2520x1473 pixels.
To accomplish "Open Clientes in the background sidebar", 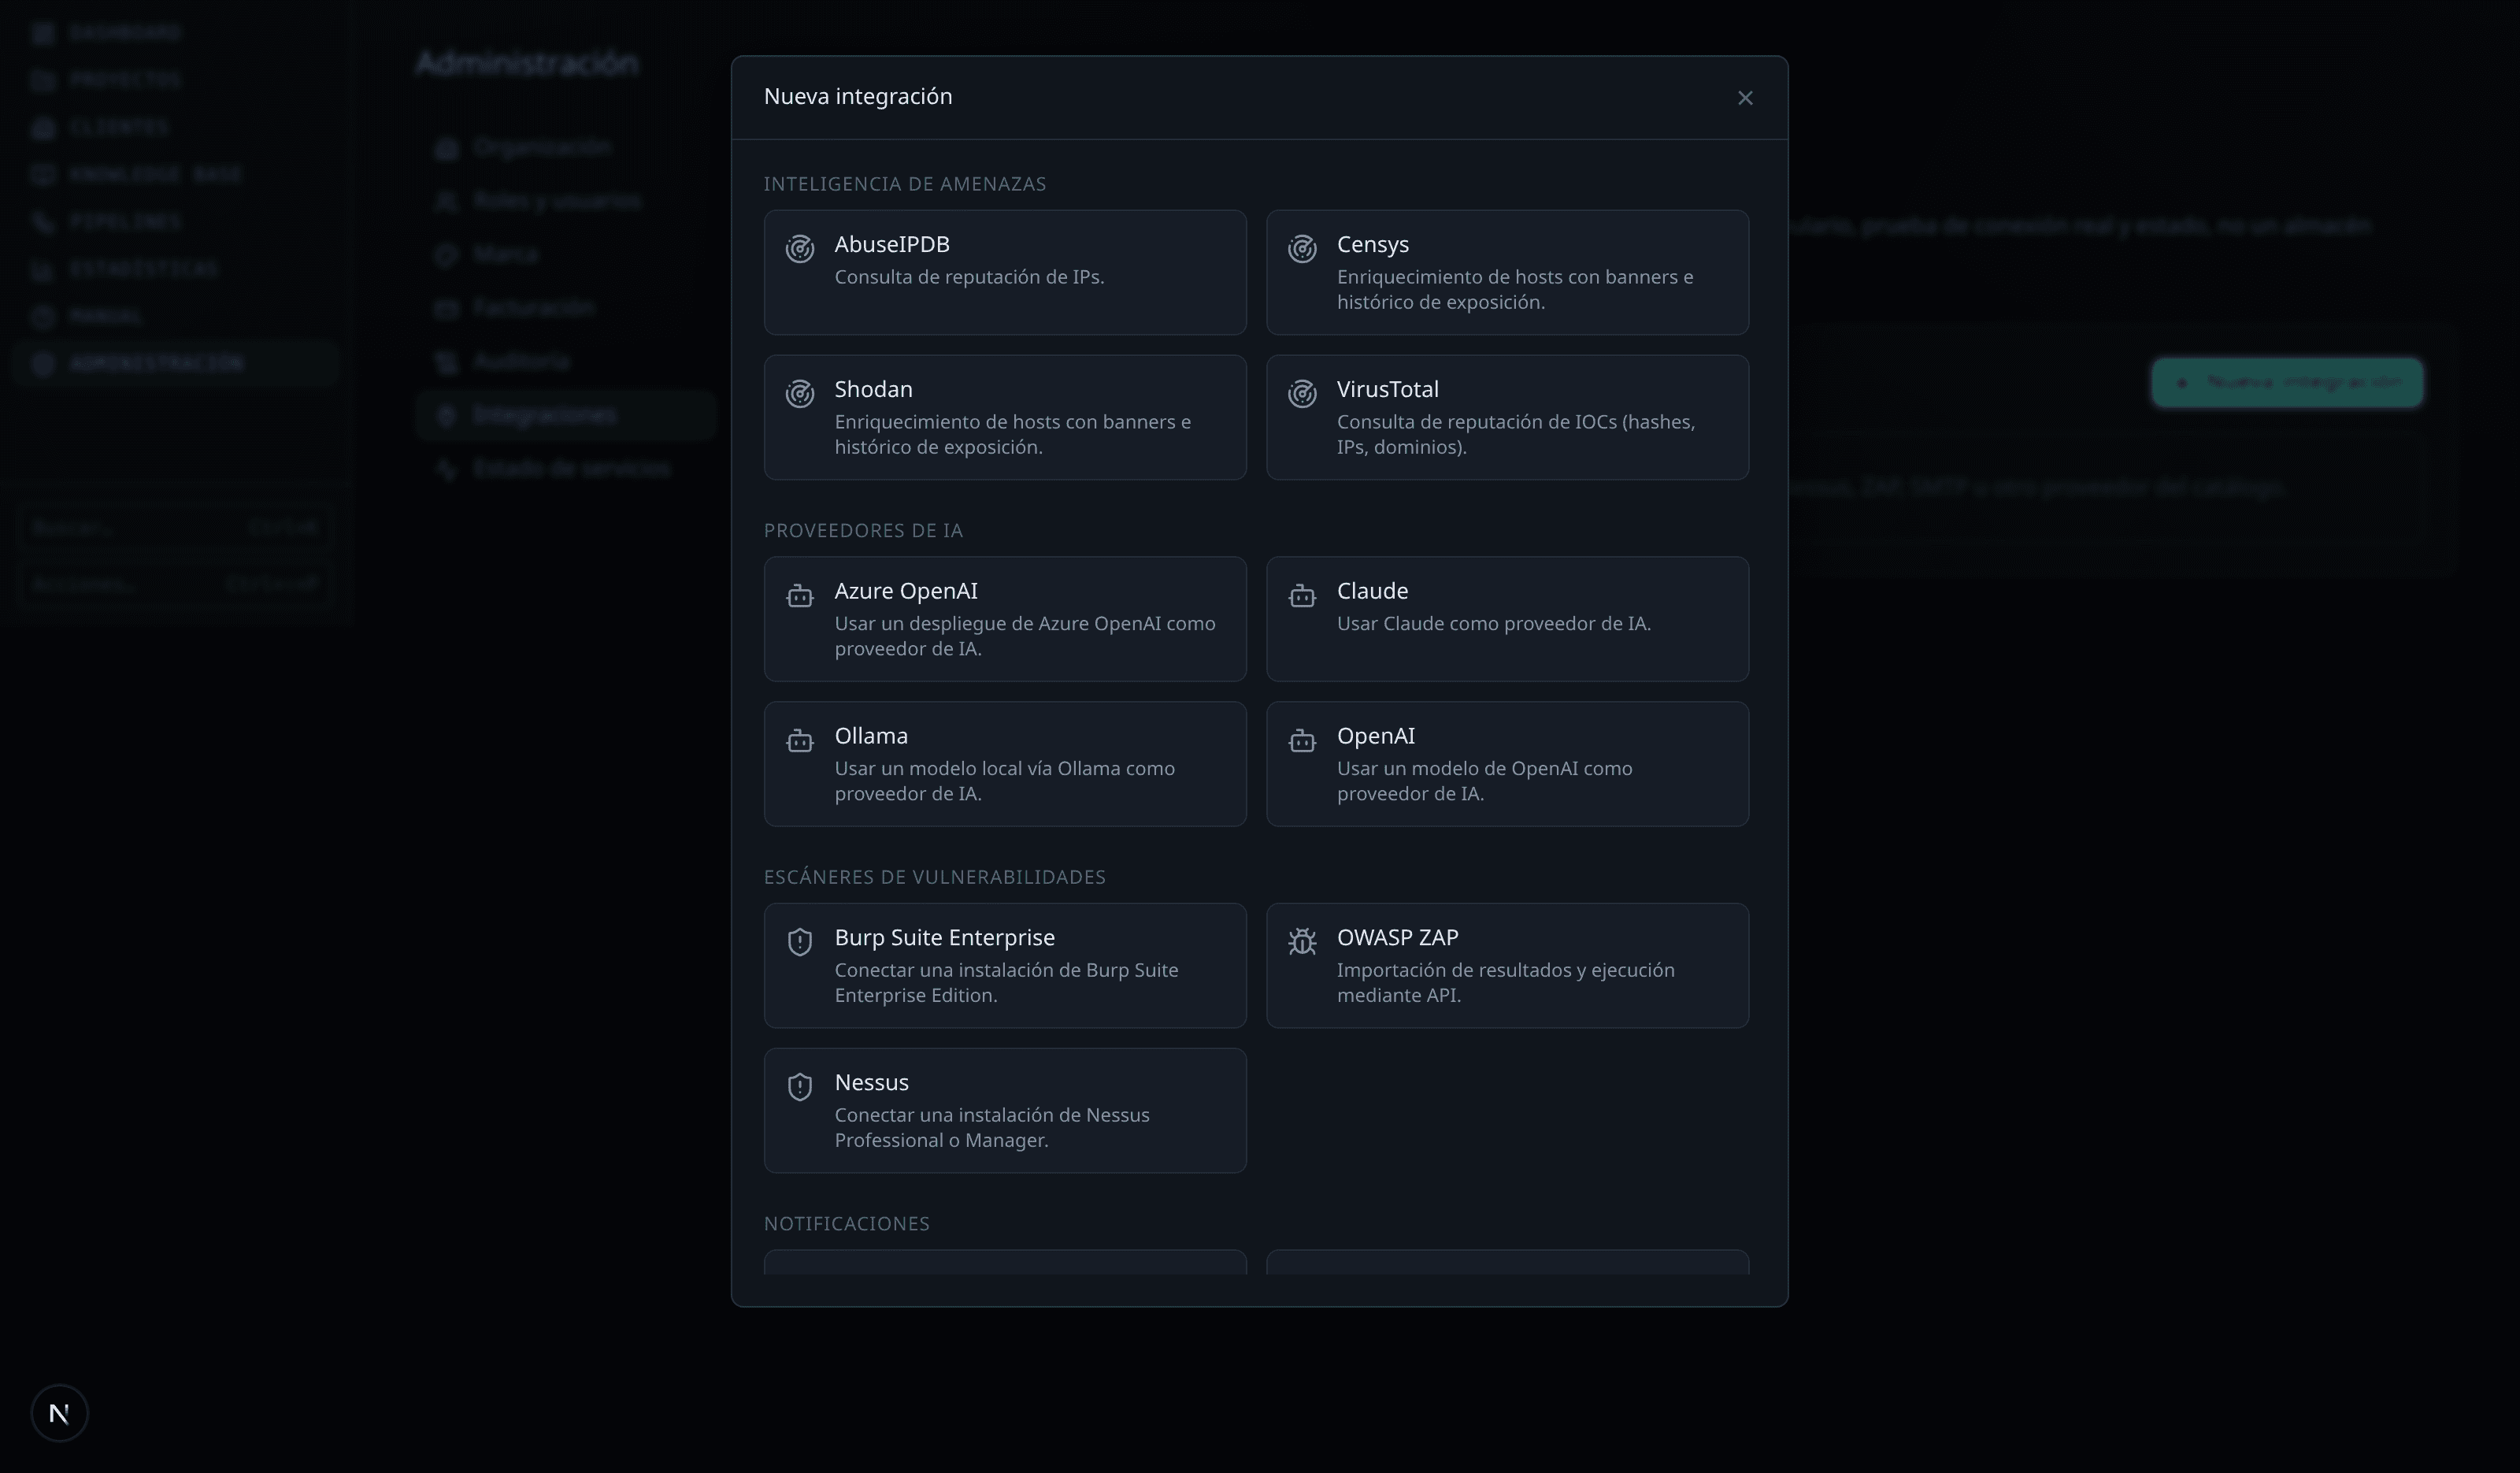I will 175,127.
